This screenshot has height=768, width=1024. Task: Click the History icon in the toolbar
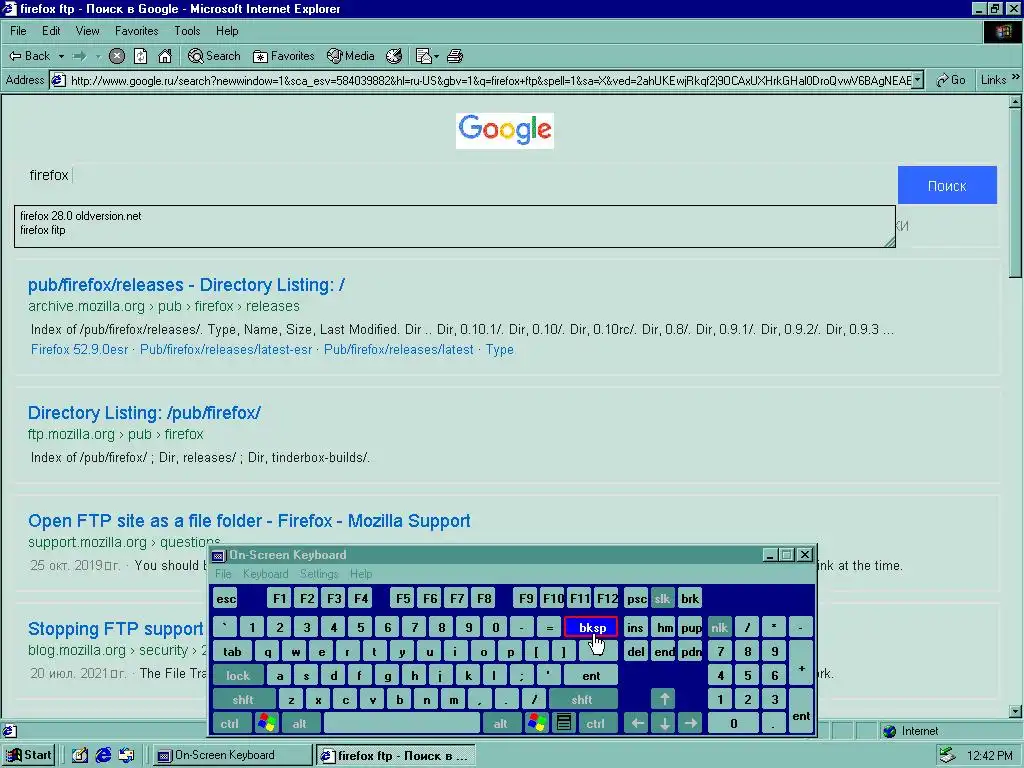tap(394, 56)
